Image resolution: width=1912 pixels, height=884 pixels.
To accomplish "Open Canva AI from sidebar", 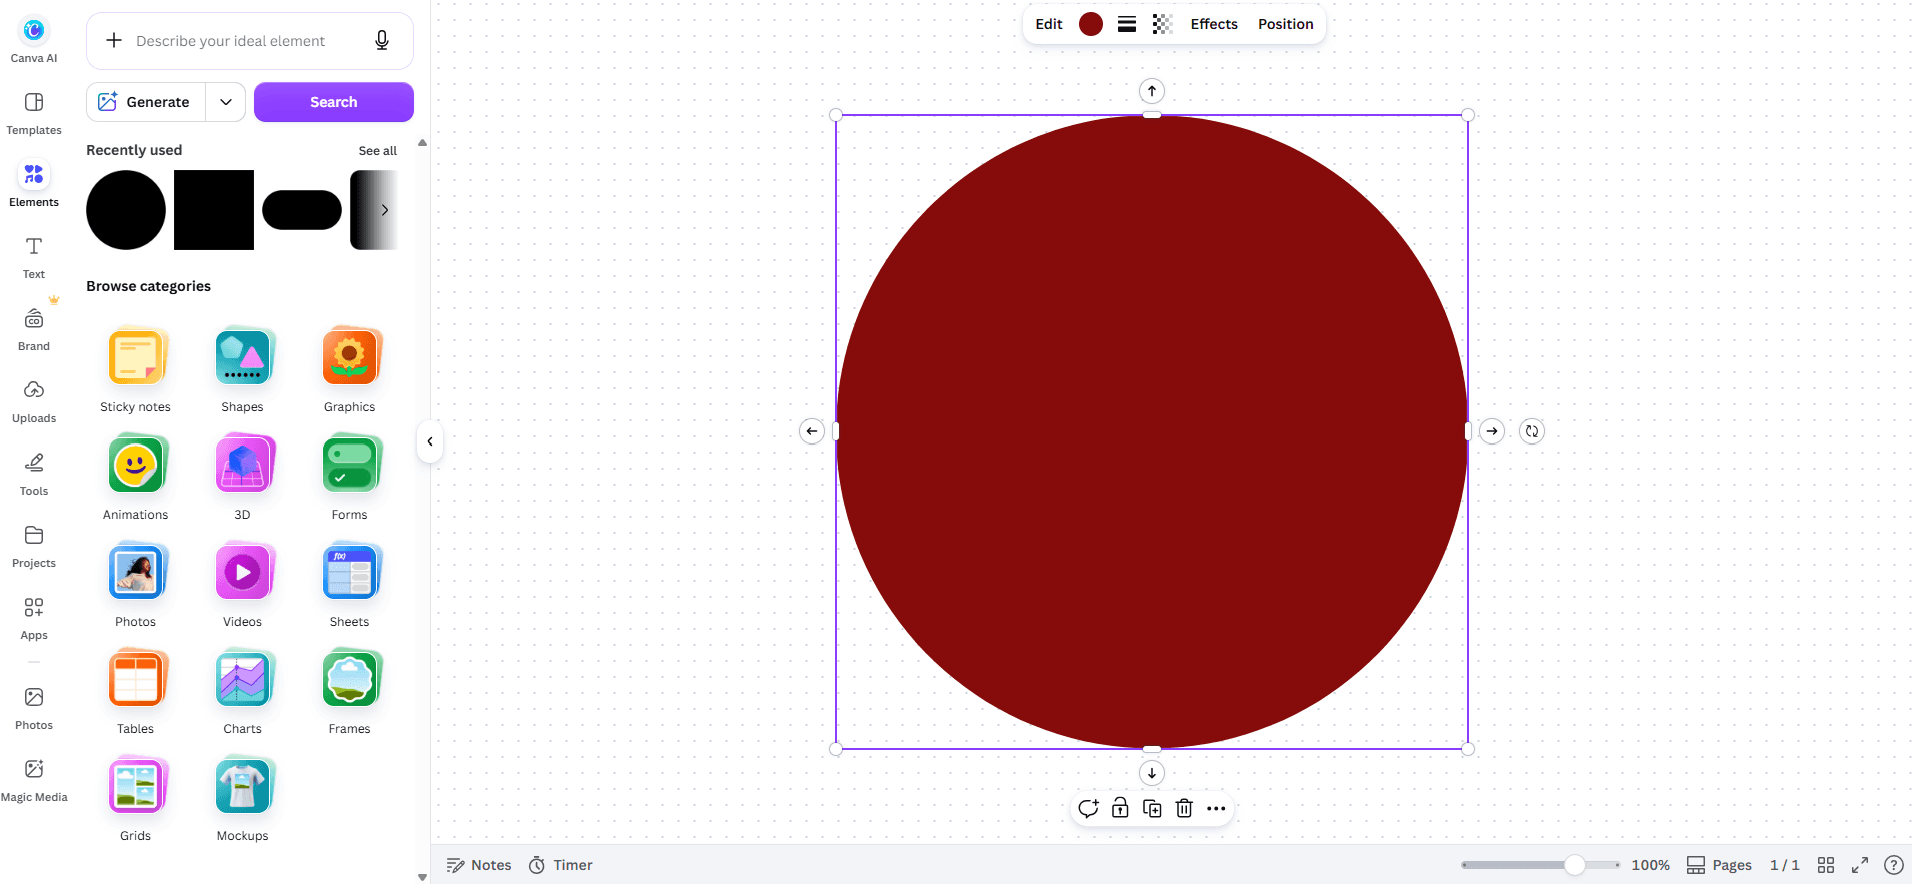I will [x=34, y=40].
